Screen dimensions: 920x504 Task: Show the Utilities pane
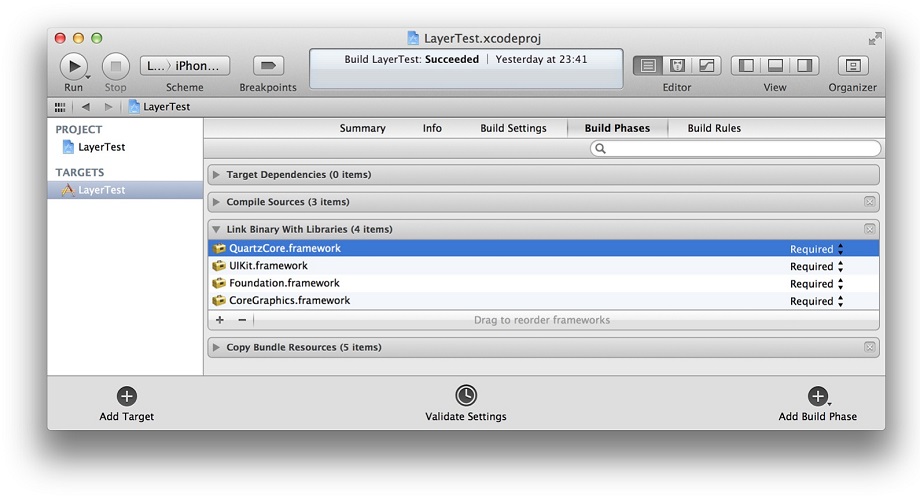pos(804,66)
